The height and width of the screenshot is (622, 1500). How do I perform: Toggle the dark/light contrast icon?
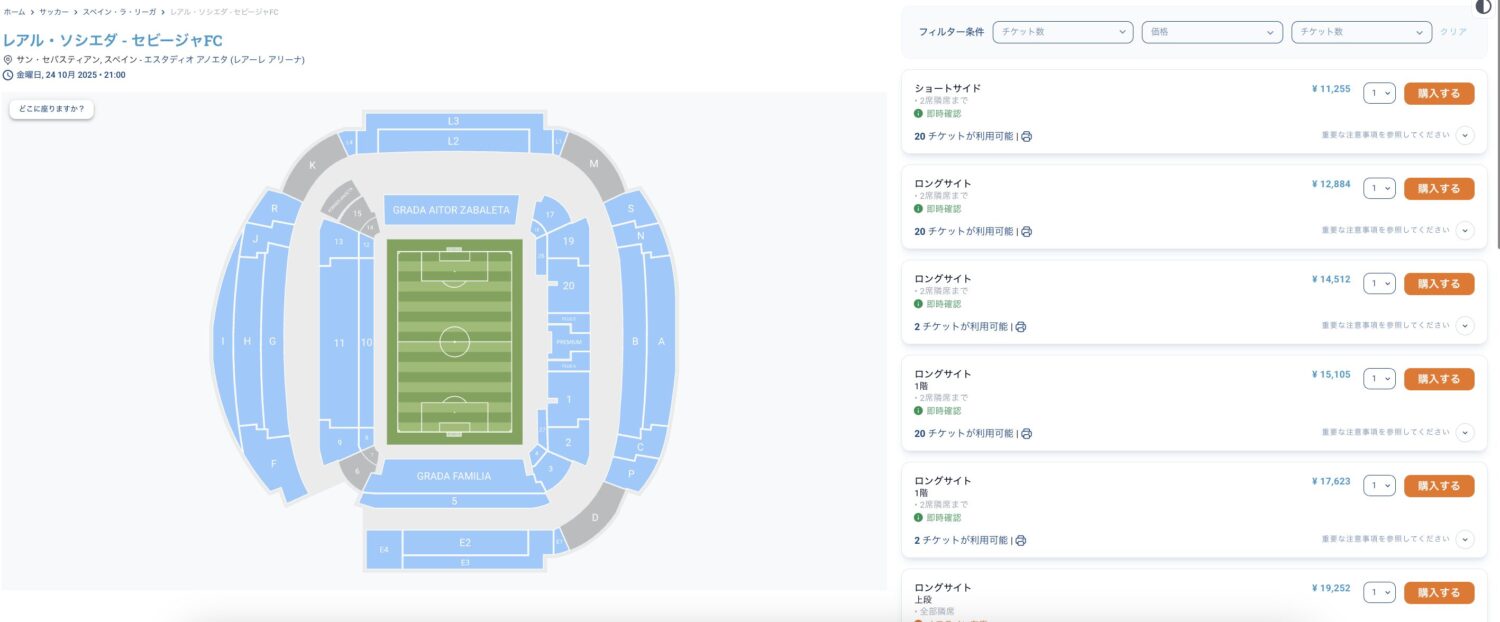click(1483, 6)
